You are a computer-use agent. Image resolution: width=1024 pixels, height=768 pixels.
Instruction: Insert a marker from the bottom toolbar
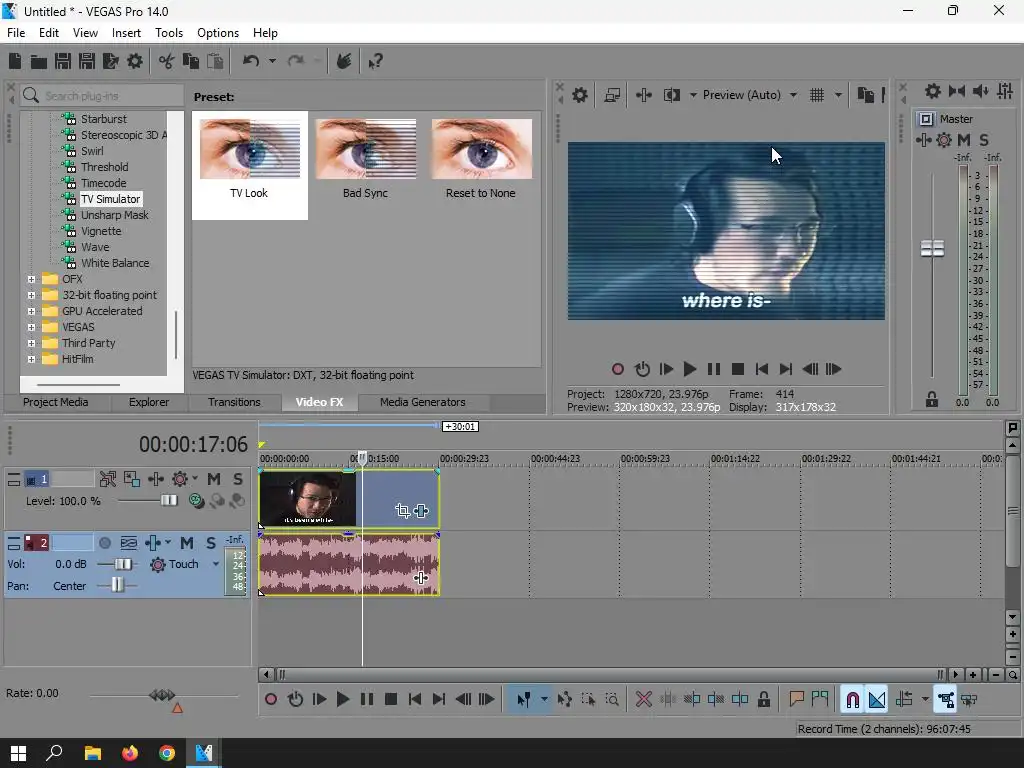[x=796, y=699]
